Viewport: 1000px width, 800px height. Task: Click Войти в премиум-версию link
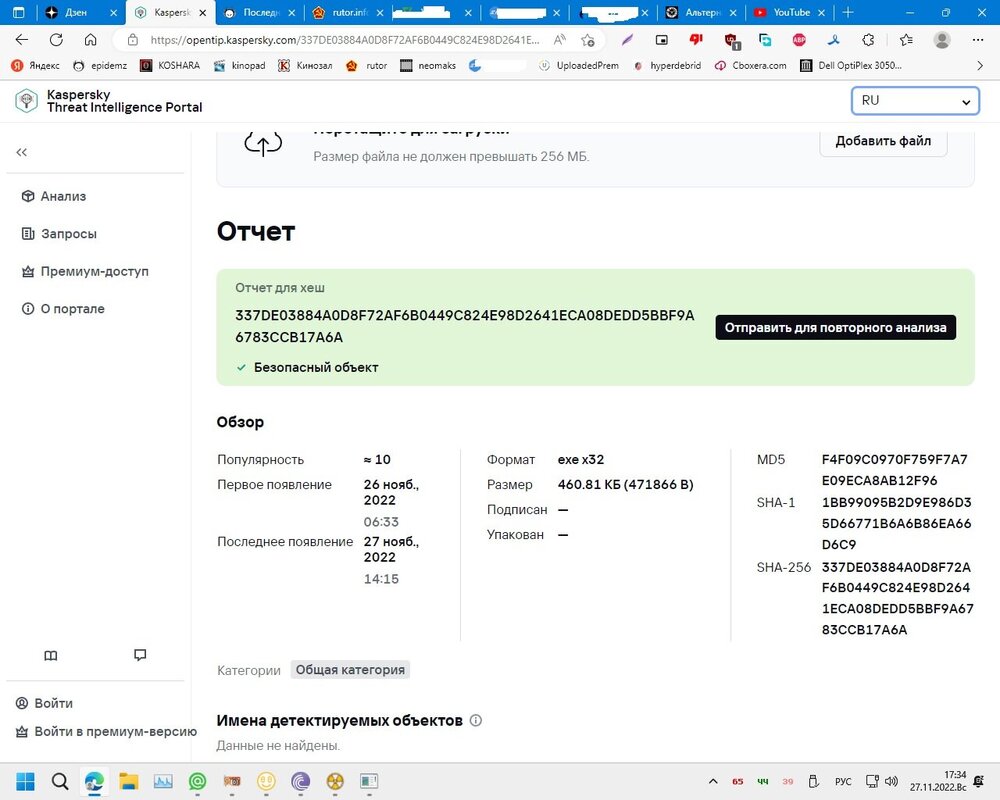pyautogui.click(x=115, y=732)
